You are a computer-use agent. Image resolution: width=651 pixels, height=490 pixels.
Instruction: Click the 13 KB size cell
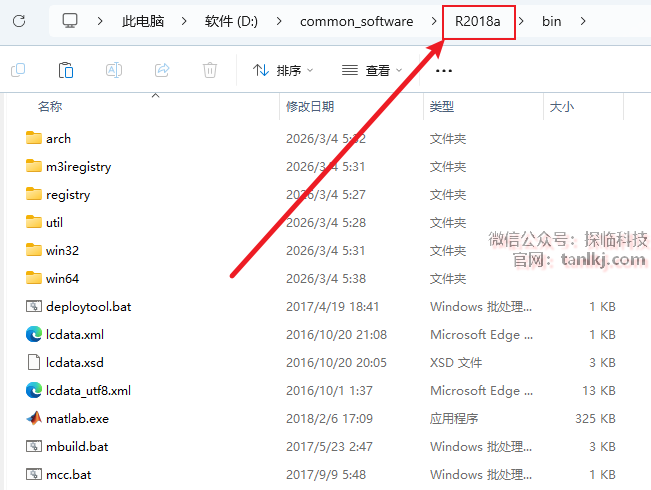(x=599, y=391)
